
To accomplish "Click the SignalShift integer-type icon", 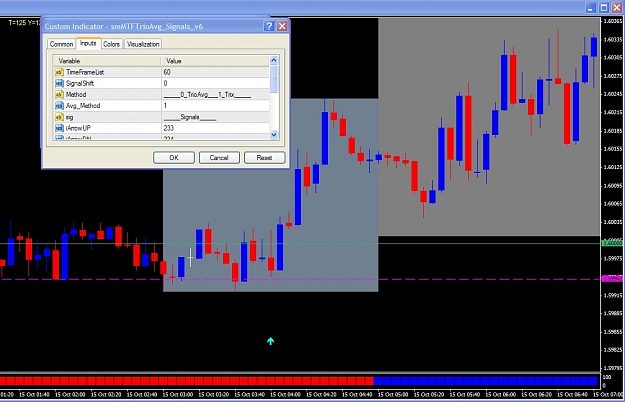I will pyautogui.click(x=59, y=83).
